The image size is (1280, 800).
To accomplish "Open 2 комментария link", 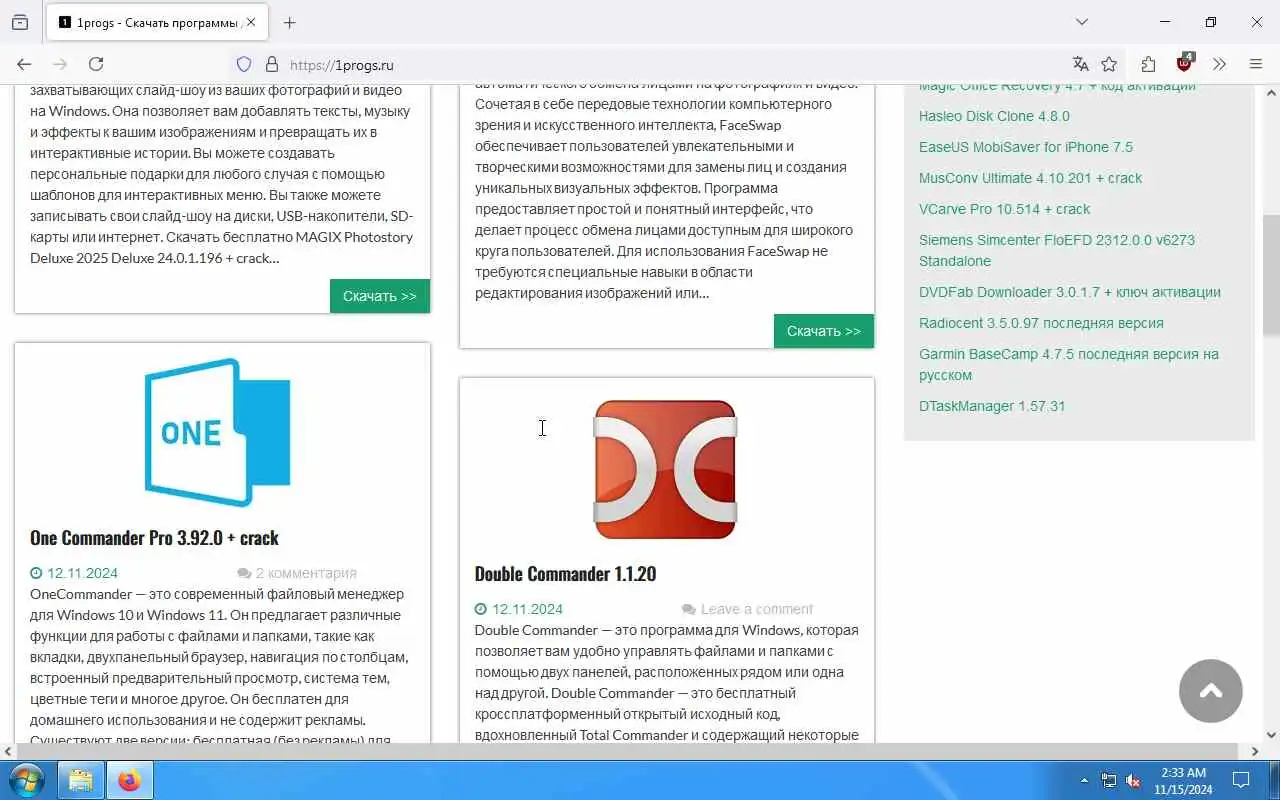I will (306, 573).
